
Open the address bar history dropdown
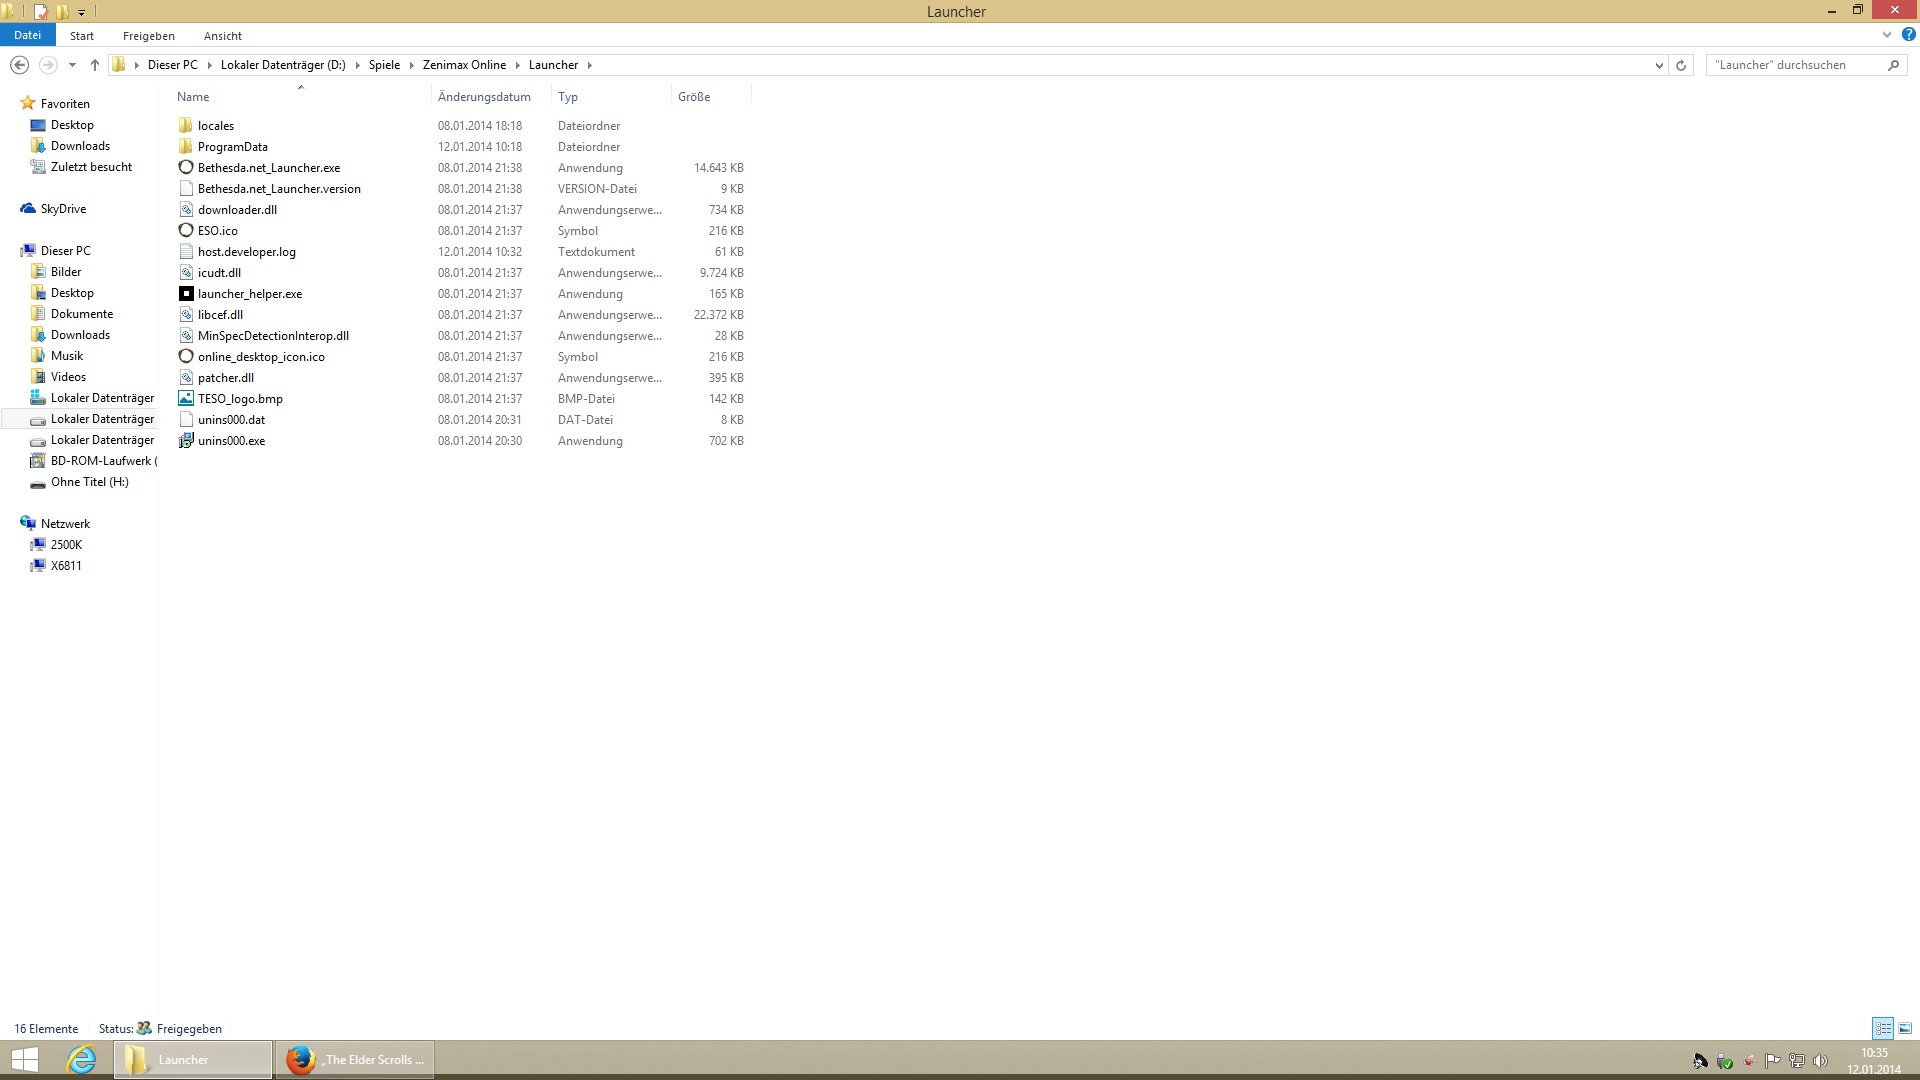[x=1659, y=65]
